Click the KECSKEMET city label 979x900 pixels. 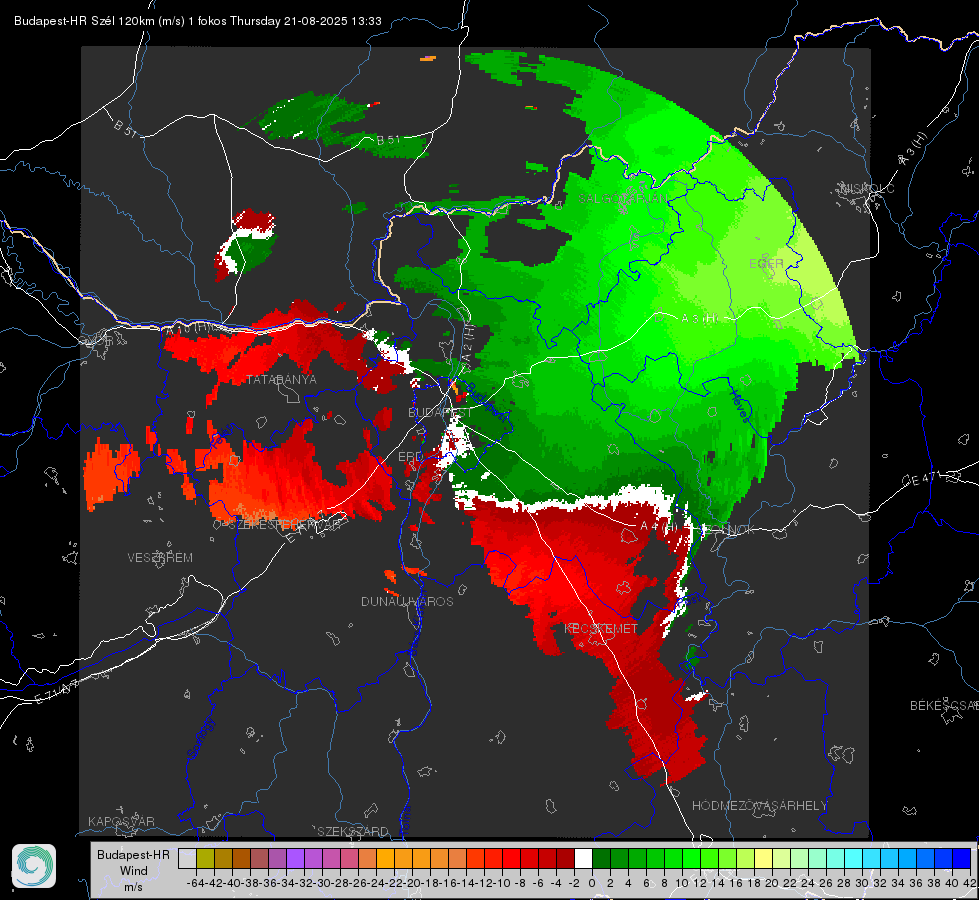[x=601, y=628]
